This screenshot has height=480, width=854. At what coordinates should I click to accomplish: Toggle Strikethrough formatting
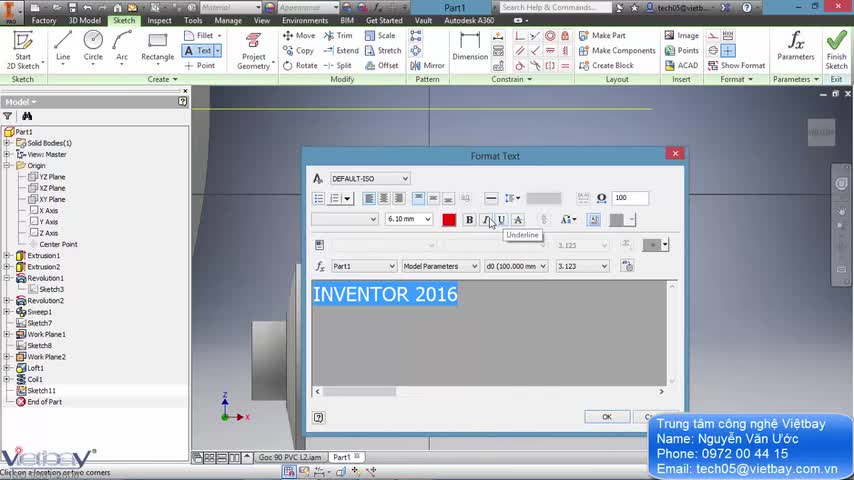click(x=518, y=220)
